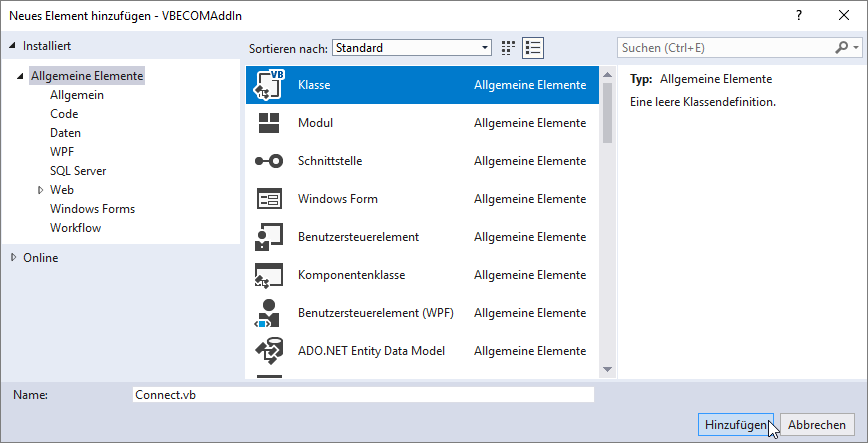Click the Benutzersteuerelement (WPF) label

tap(376, 313)
